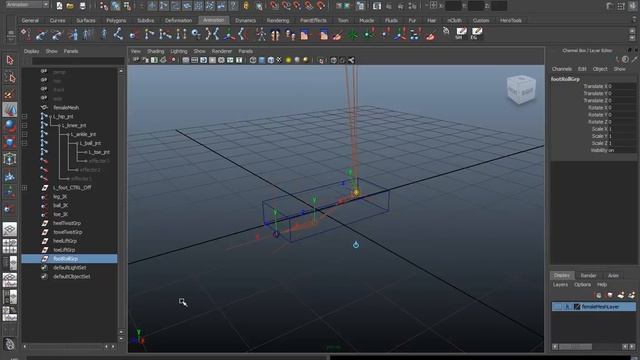This screenshot has width=640, height=360.
Task: Open Channel Box Channels menu
Action: (562, 69)
